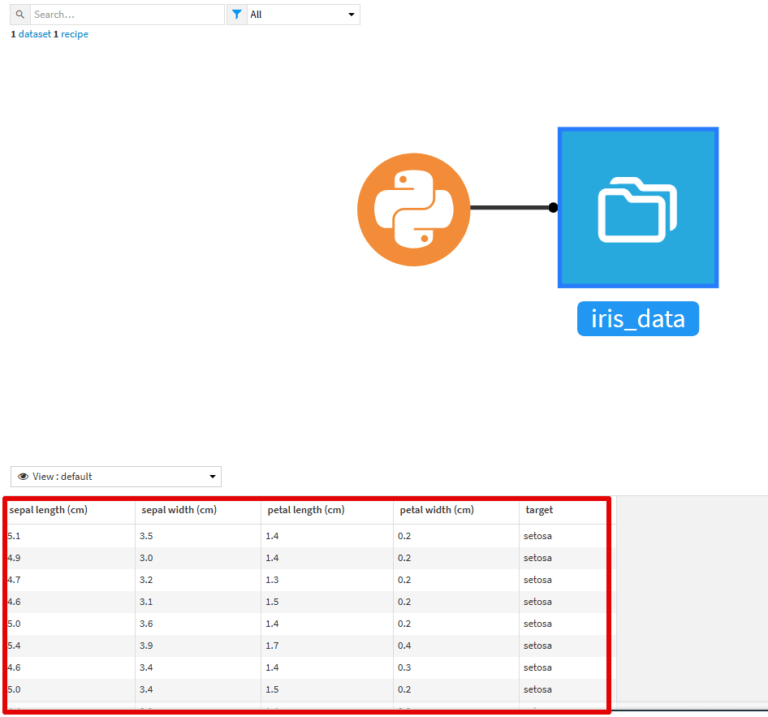Click the blue filter funnel icon
The image size is (768, 717).
click(236, 15)
